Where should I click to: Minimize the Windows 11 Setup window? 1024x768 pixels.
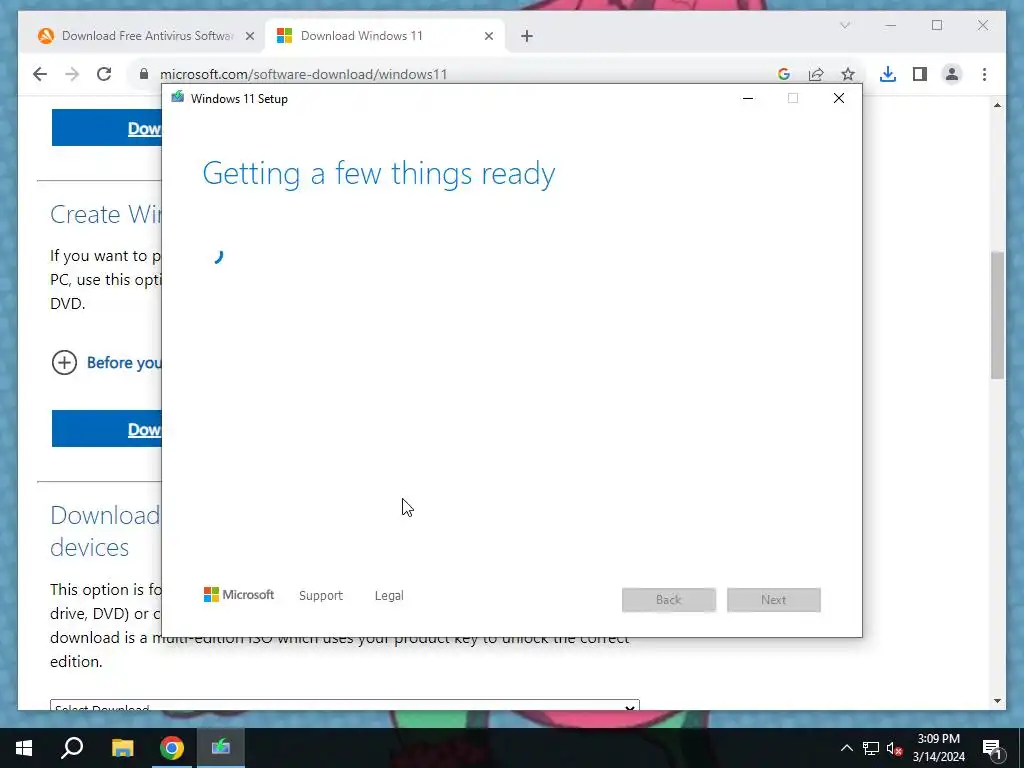(748, 99)
